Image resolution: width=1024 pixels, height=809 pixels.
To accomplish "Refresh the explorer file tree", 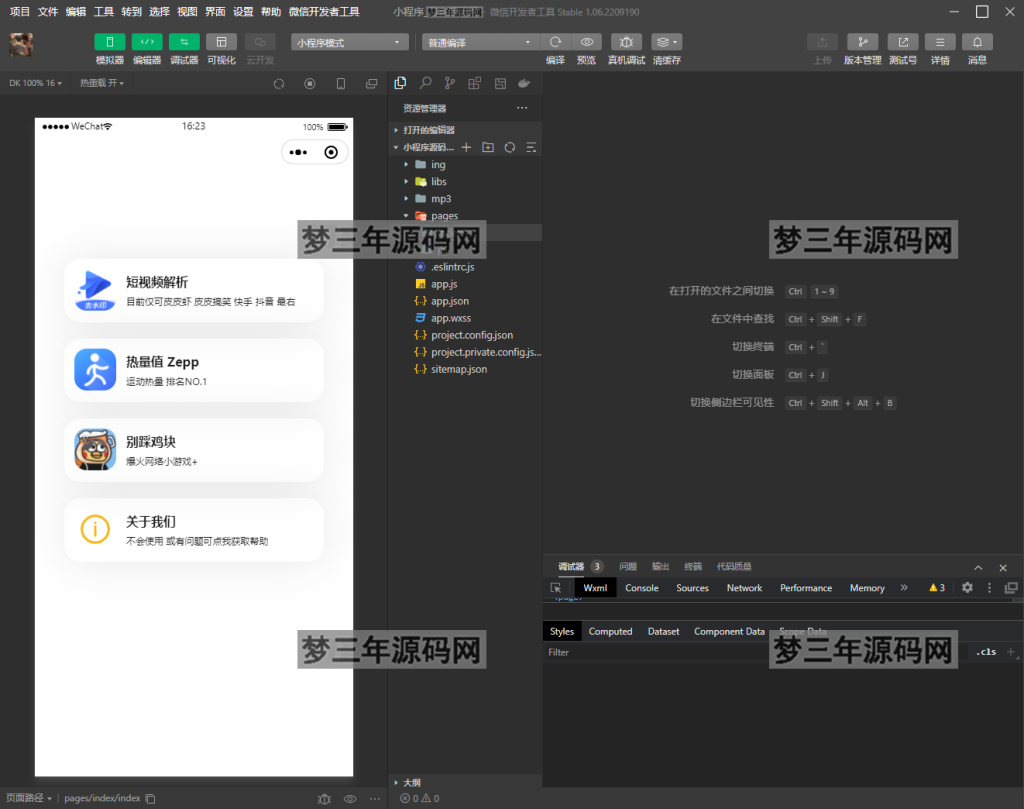I will 509,148.
